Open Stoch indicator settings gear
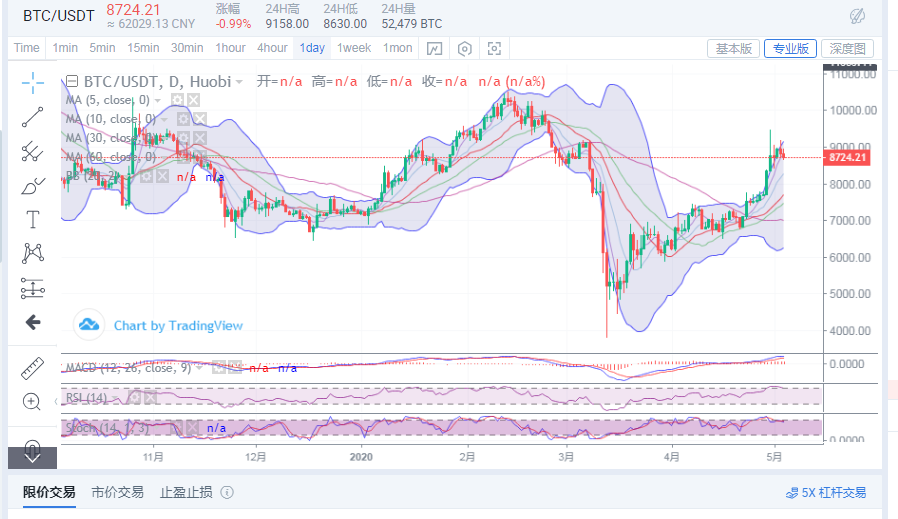The width and height of the screenshot is (898, 519). [177, 427]
